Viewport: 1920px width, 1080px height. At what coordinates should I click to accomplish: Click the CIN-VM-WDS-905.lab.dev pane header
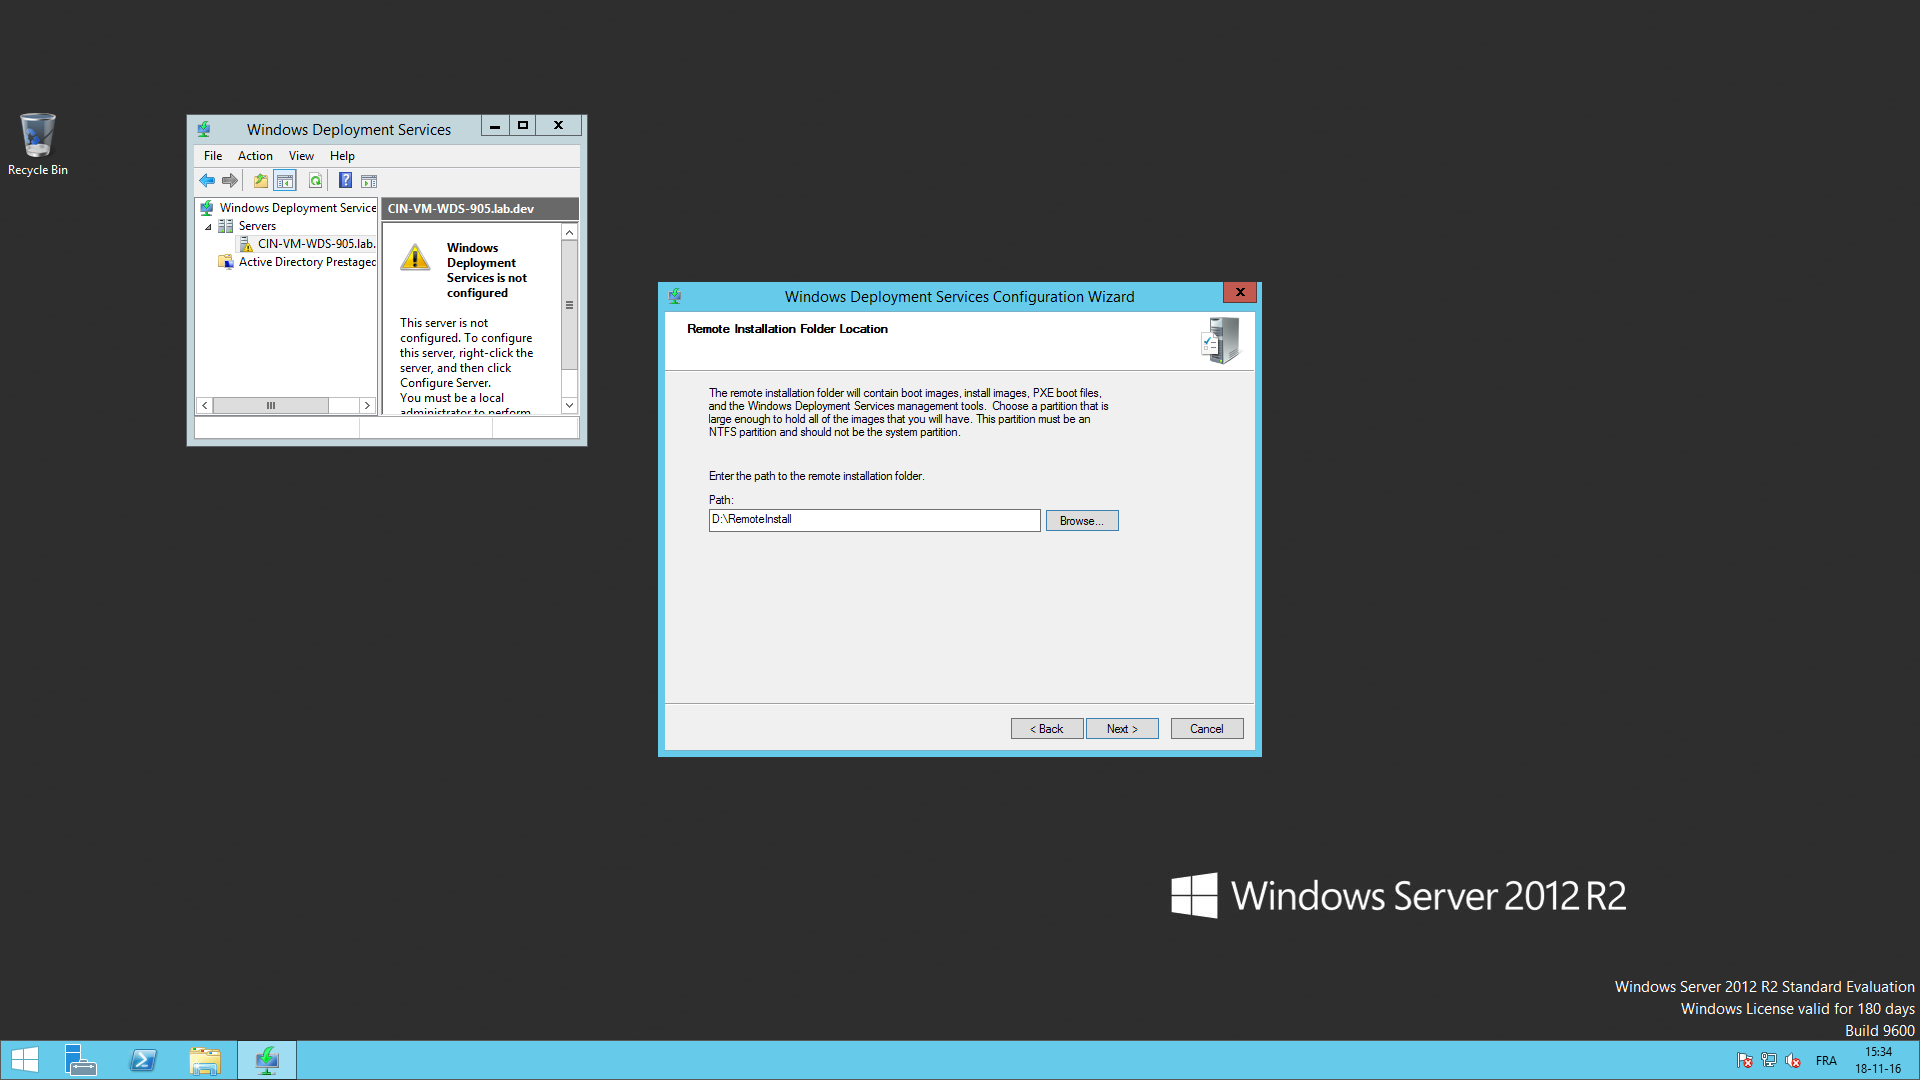pyautogui.click(x=480, y=209)
